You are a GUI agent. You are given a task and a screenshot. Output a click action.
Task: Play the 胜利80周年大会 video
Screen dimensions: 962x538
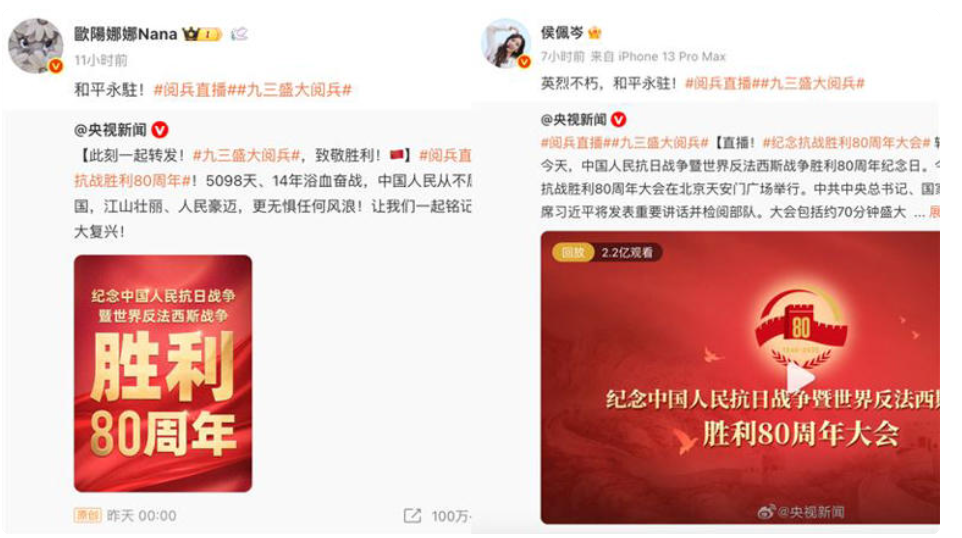800,378
